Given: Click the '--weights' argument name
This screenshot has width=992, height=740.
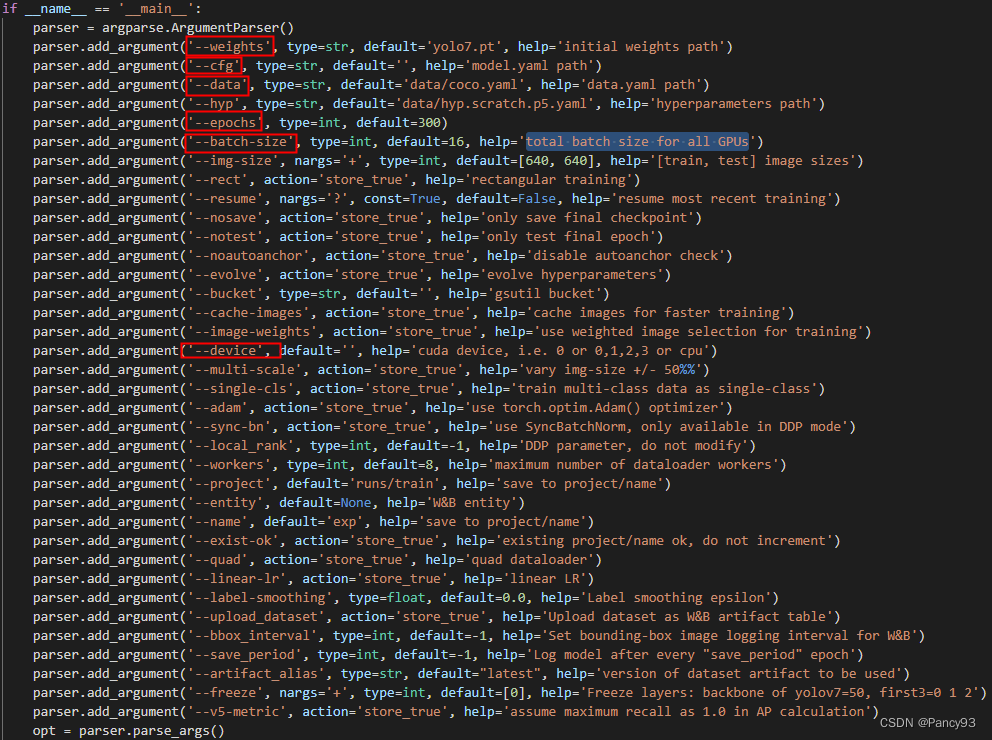Looking at the screenshot, I should pos(230,47).
